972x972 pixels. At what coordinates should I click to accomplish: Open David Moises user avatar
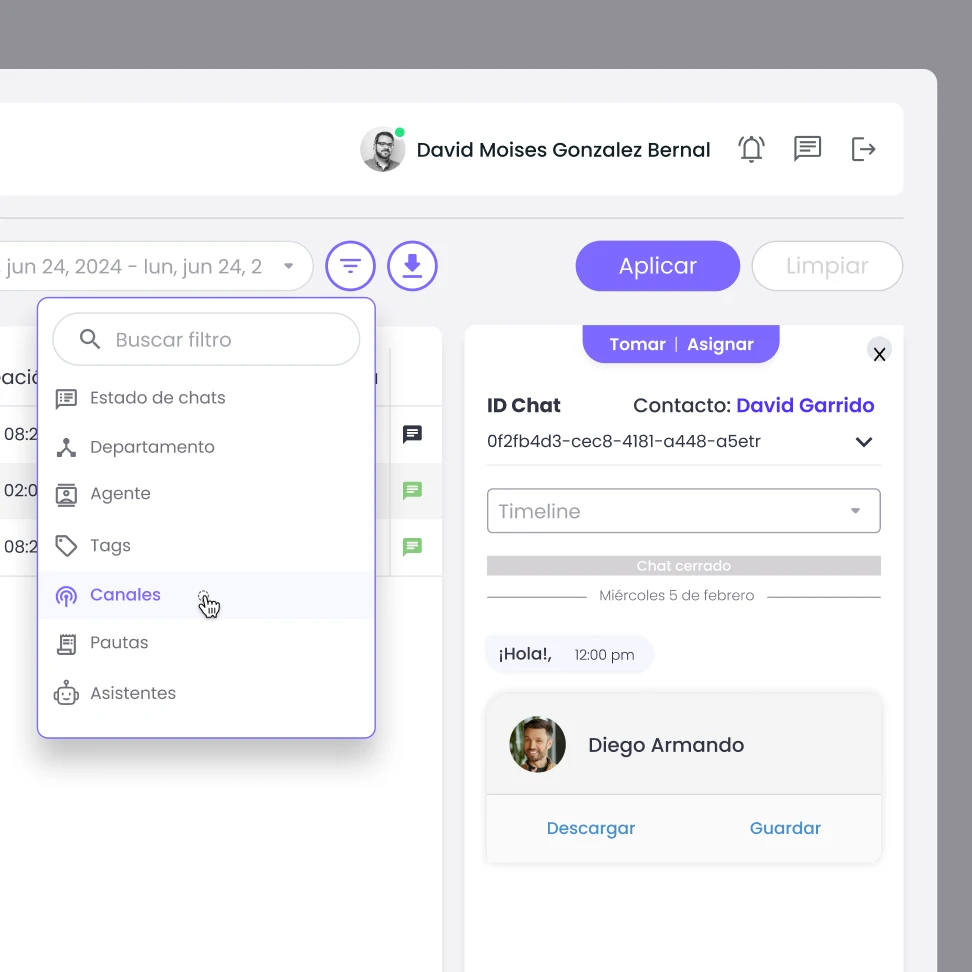point(382,150)
